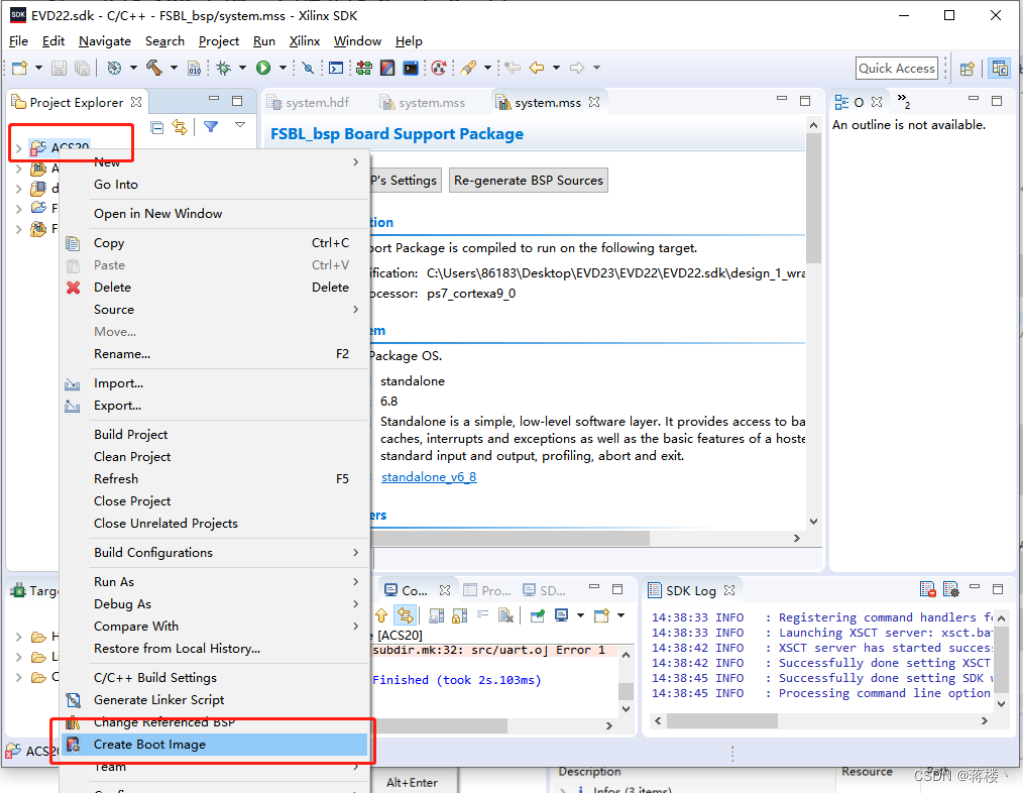The width and height of the screenshot is (1023, 793).
Task: Minimize the Project Explorer view
Action: (214, 99)
